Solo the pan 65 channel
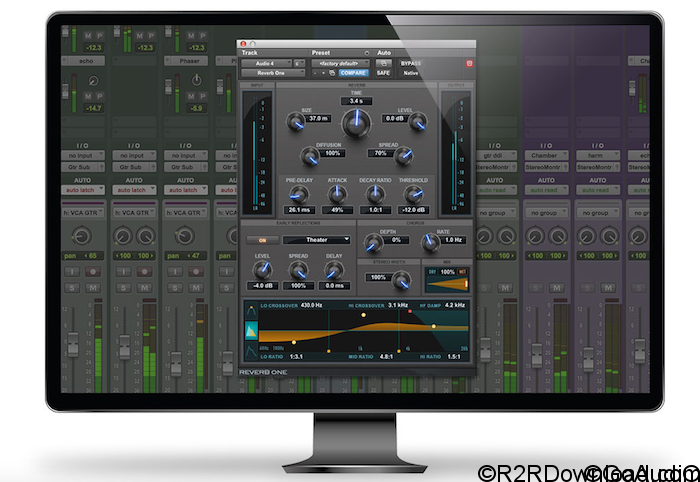Screen dimensions: 700x482 (x=72, y=288)
